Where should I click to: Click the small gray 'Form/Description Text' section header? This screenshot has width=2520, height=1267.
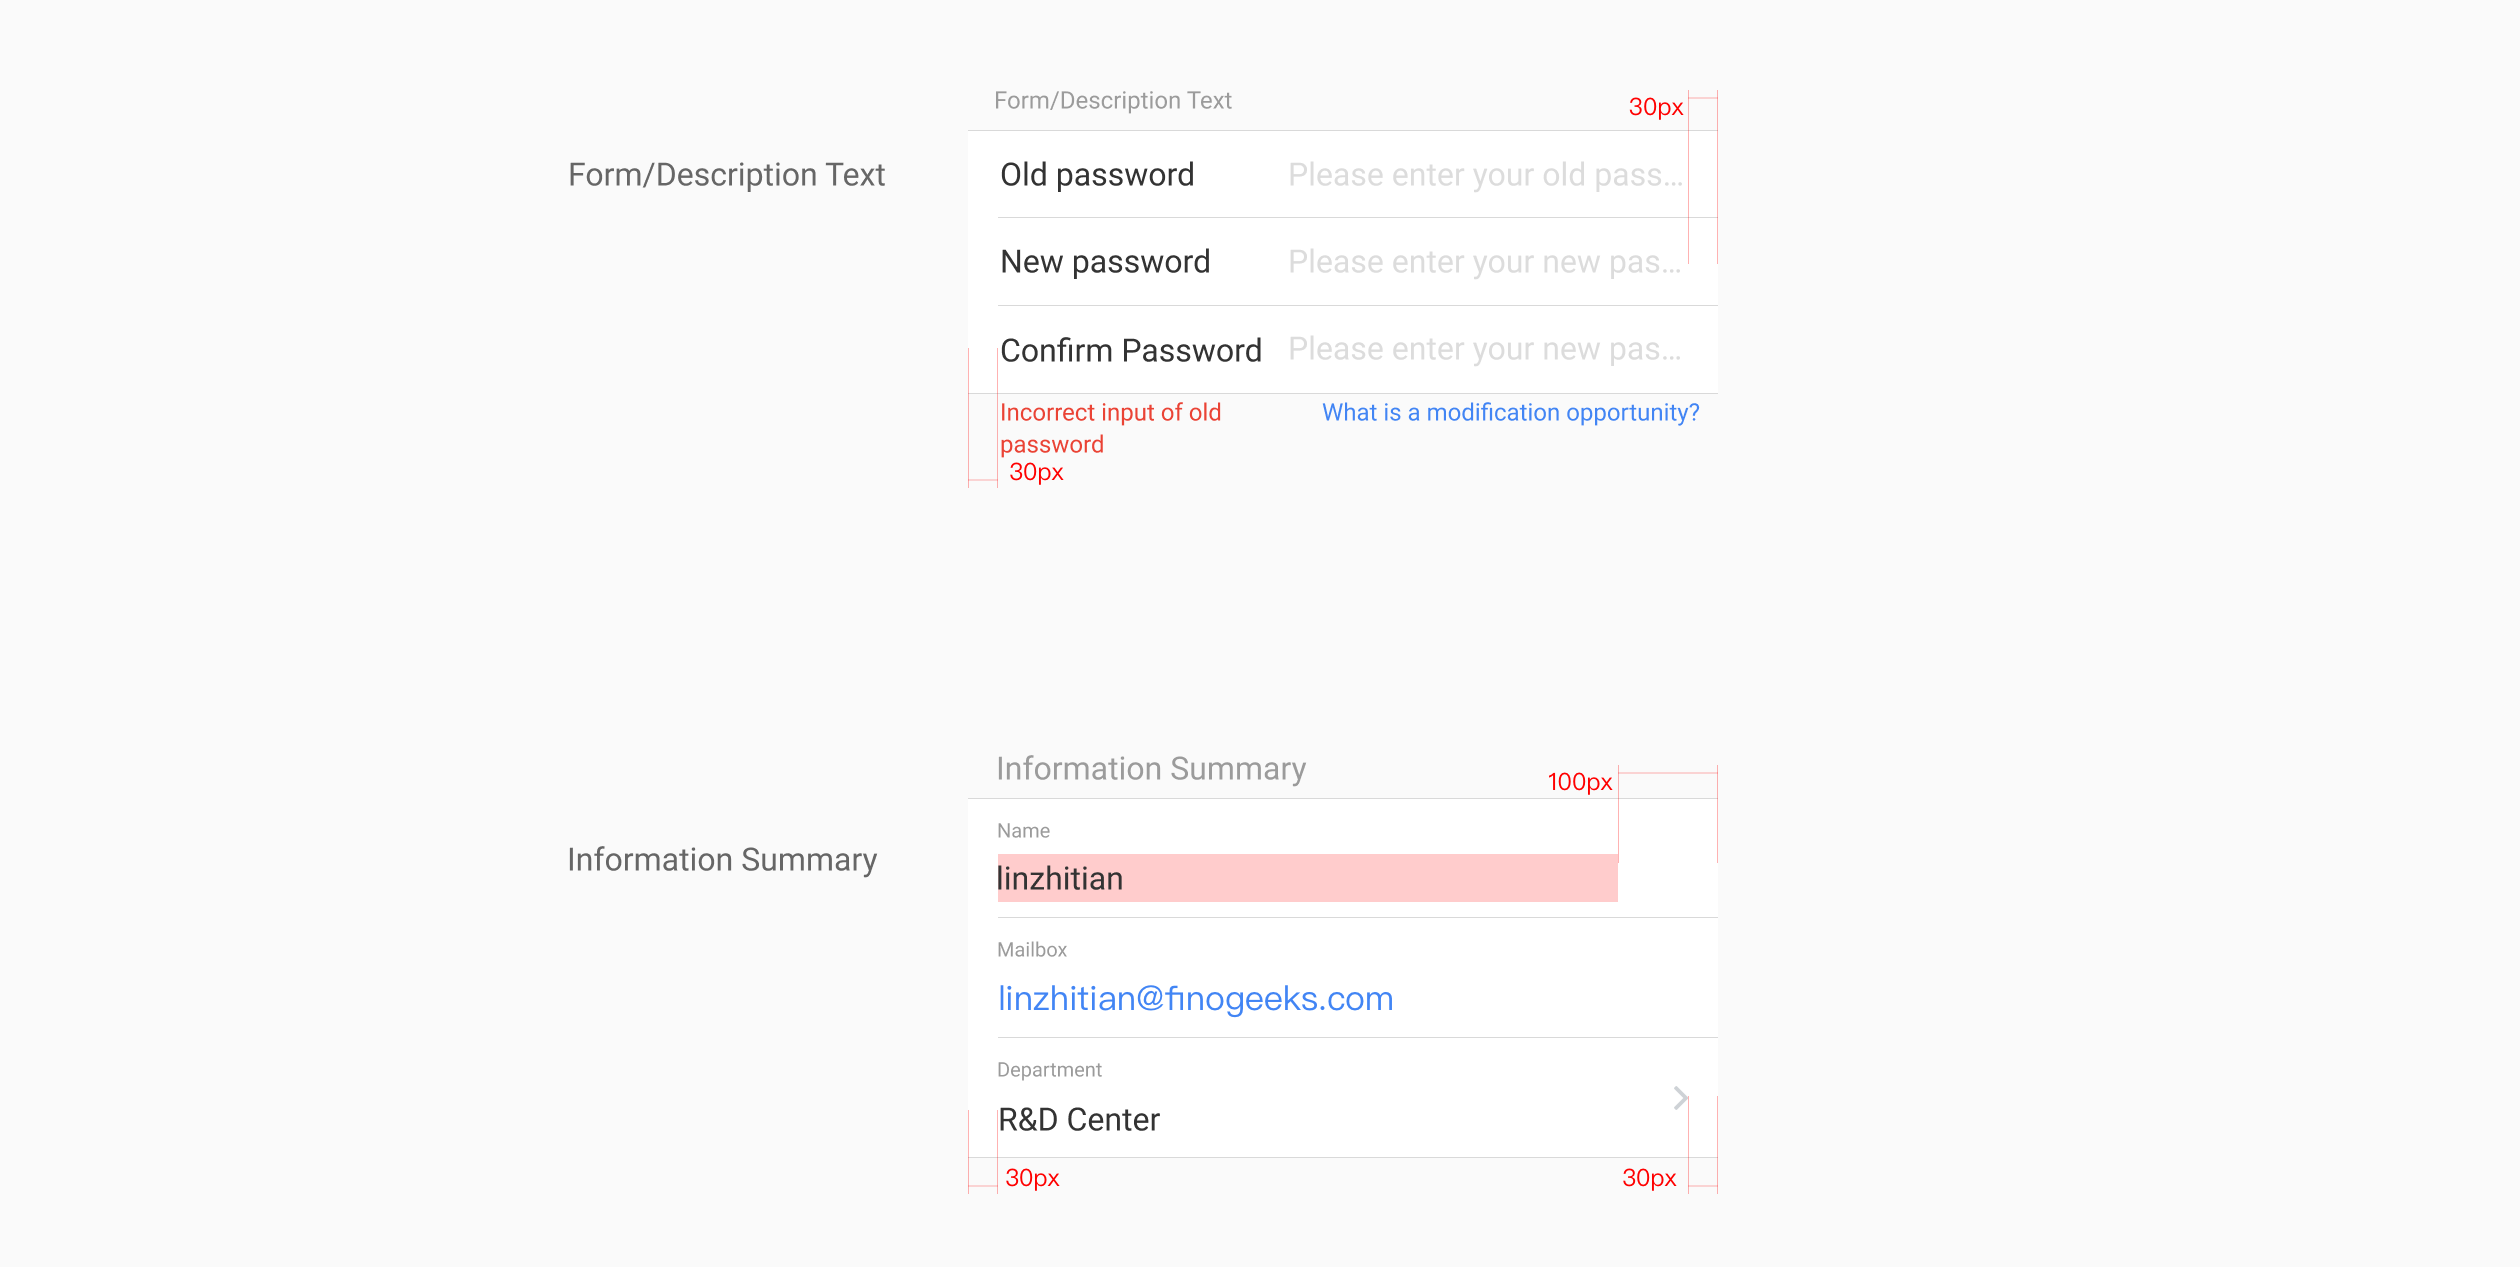[x=1112, y=101]
